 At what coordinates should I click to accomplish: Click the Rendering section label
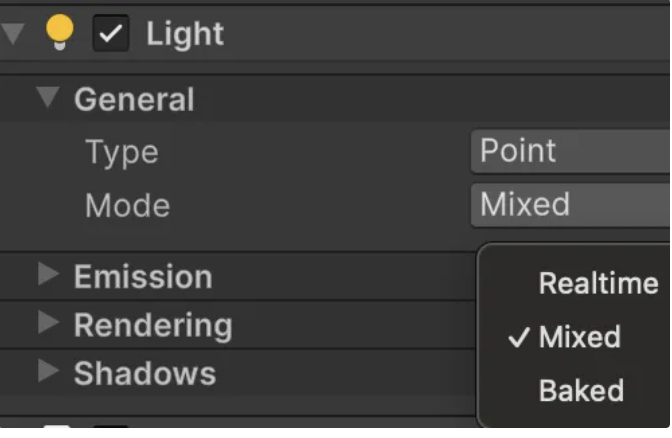tap(153, 325)
